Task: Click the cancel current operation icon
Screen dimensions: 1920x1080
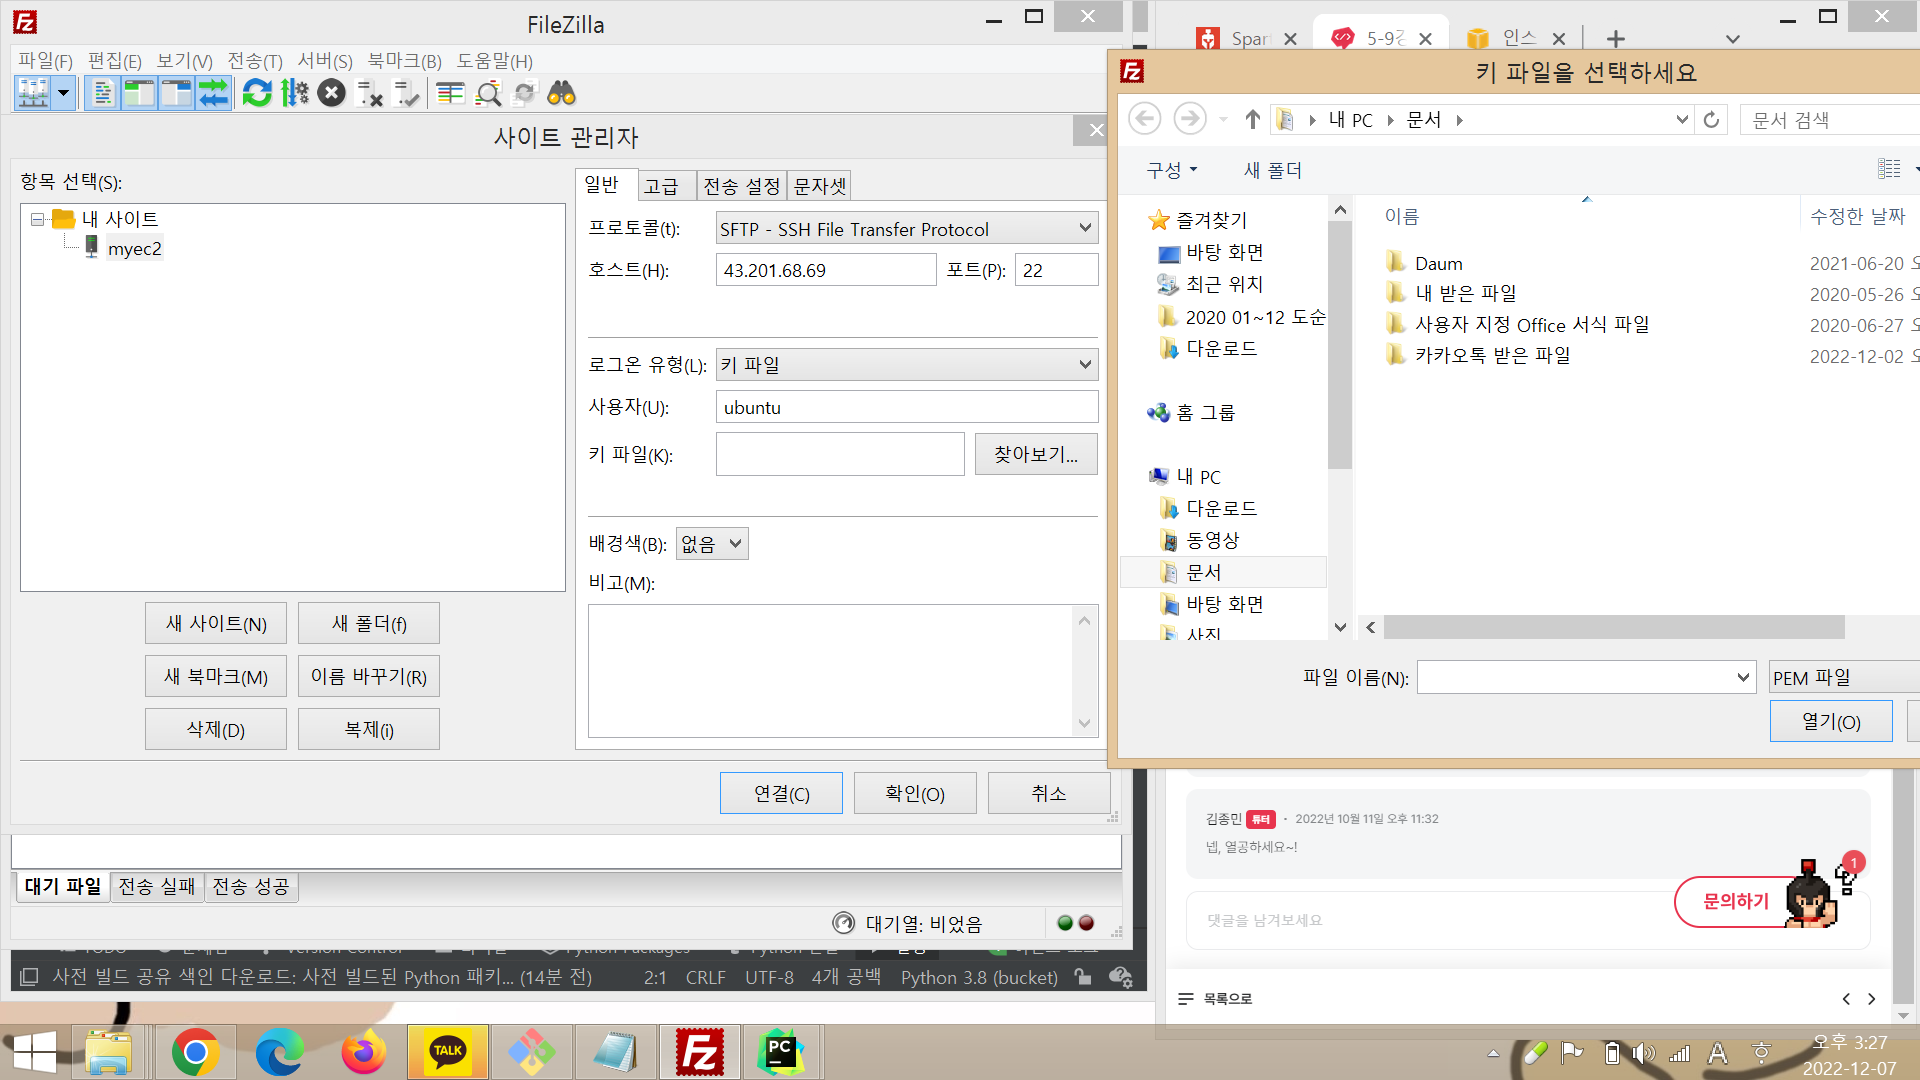Action: (x=331, y=94)
